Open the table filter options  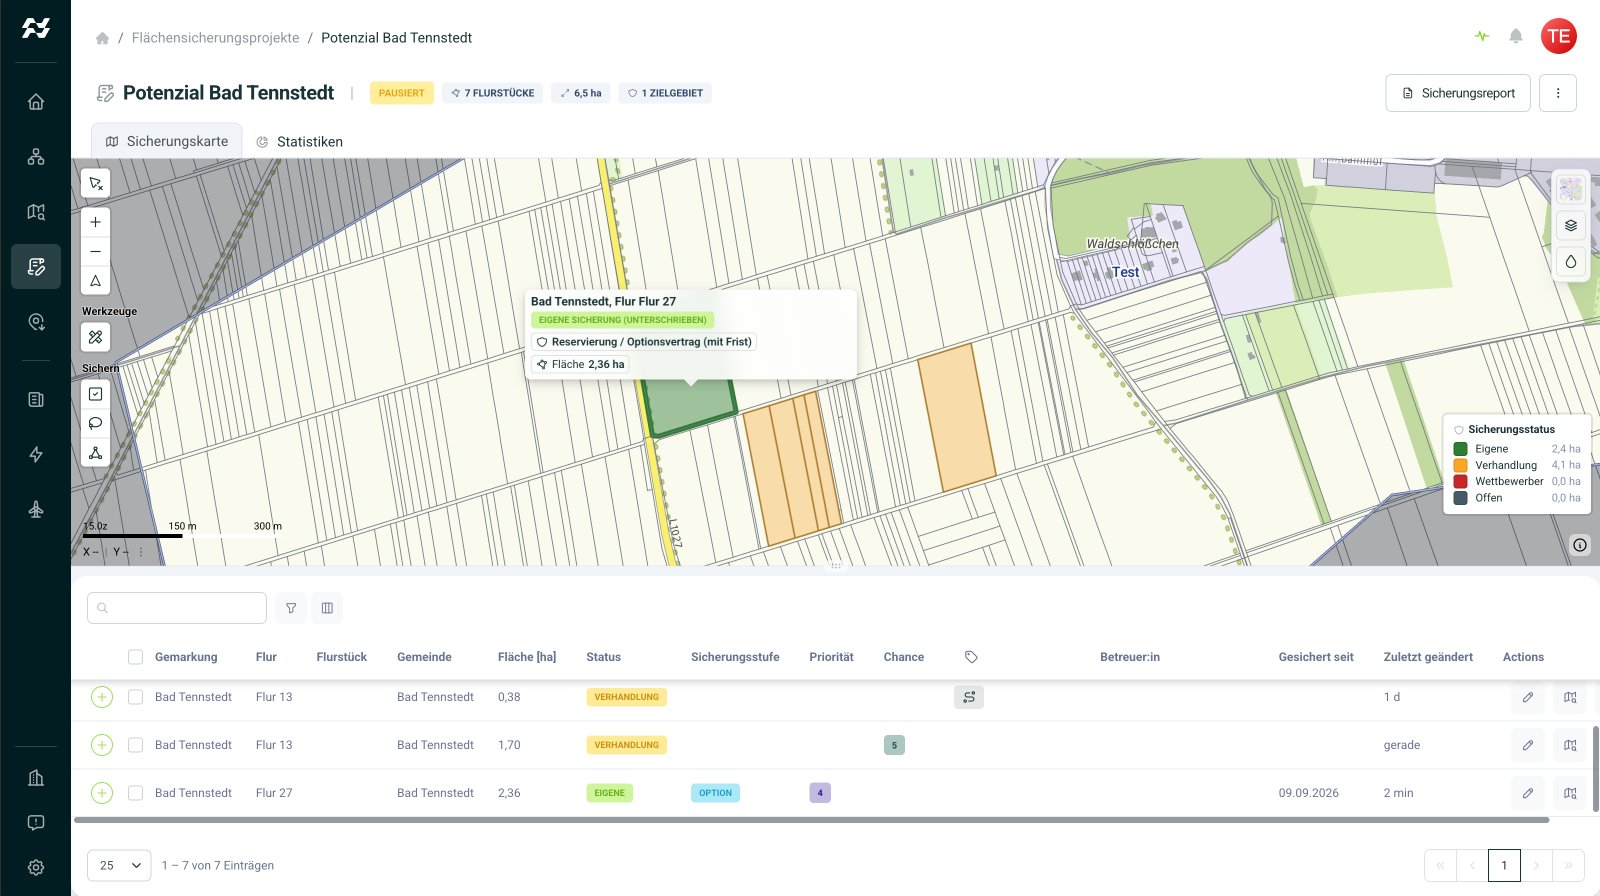[x=291, y=608]
